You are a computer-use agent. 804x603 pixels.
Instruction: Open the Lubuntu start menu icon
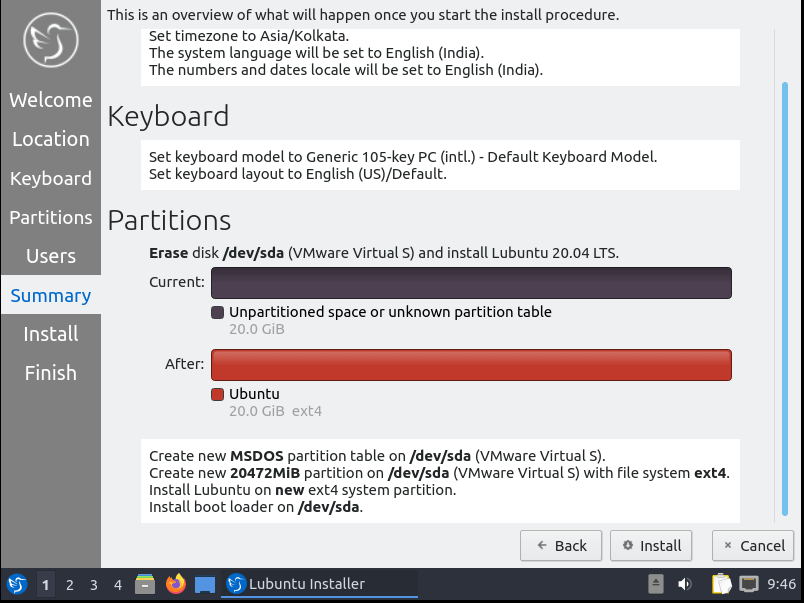(x=17, y=584)
